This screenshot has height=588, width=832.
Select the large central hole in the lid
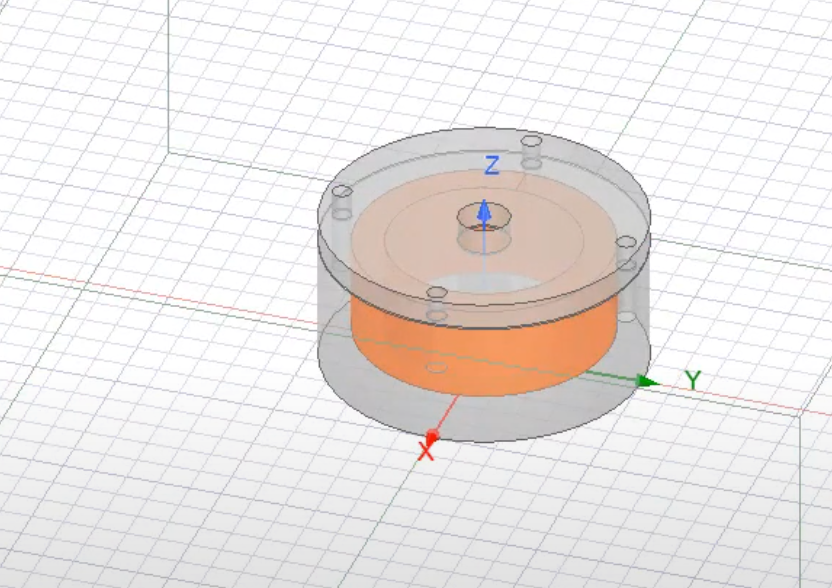484,218
